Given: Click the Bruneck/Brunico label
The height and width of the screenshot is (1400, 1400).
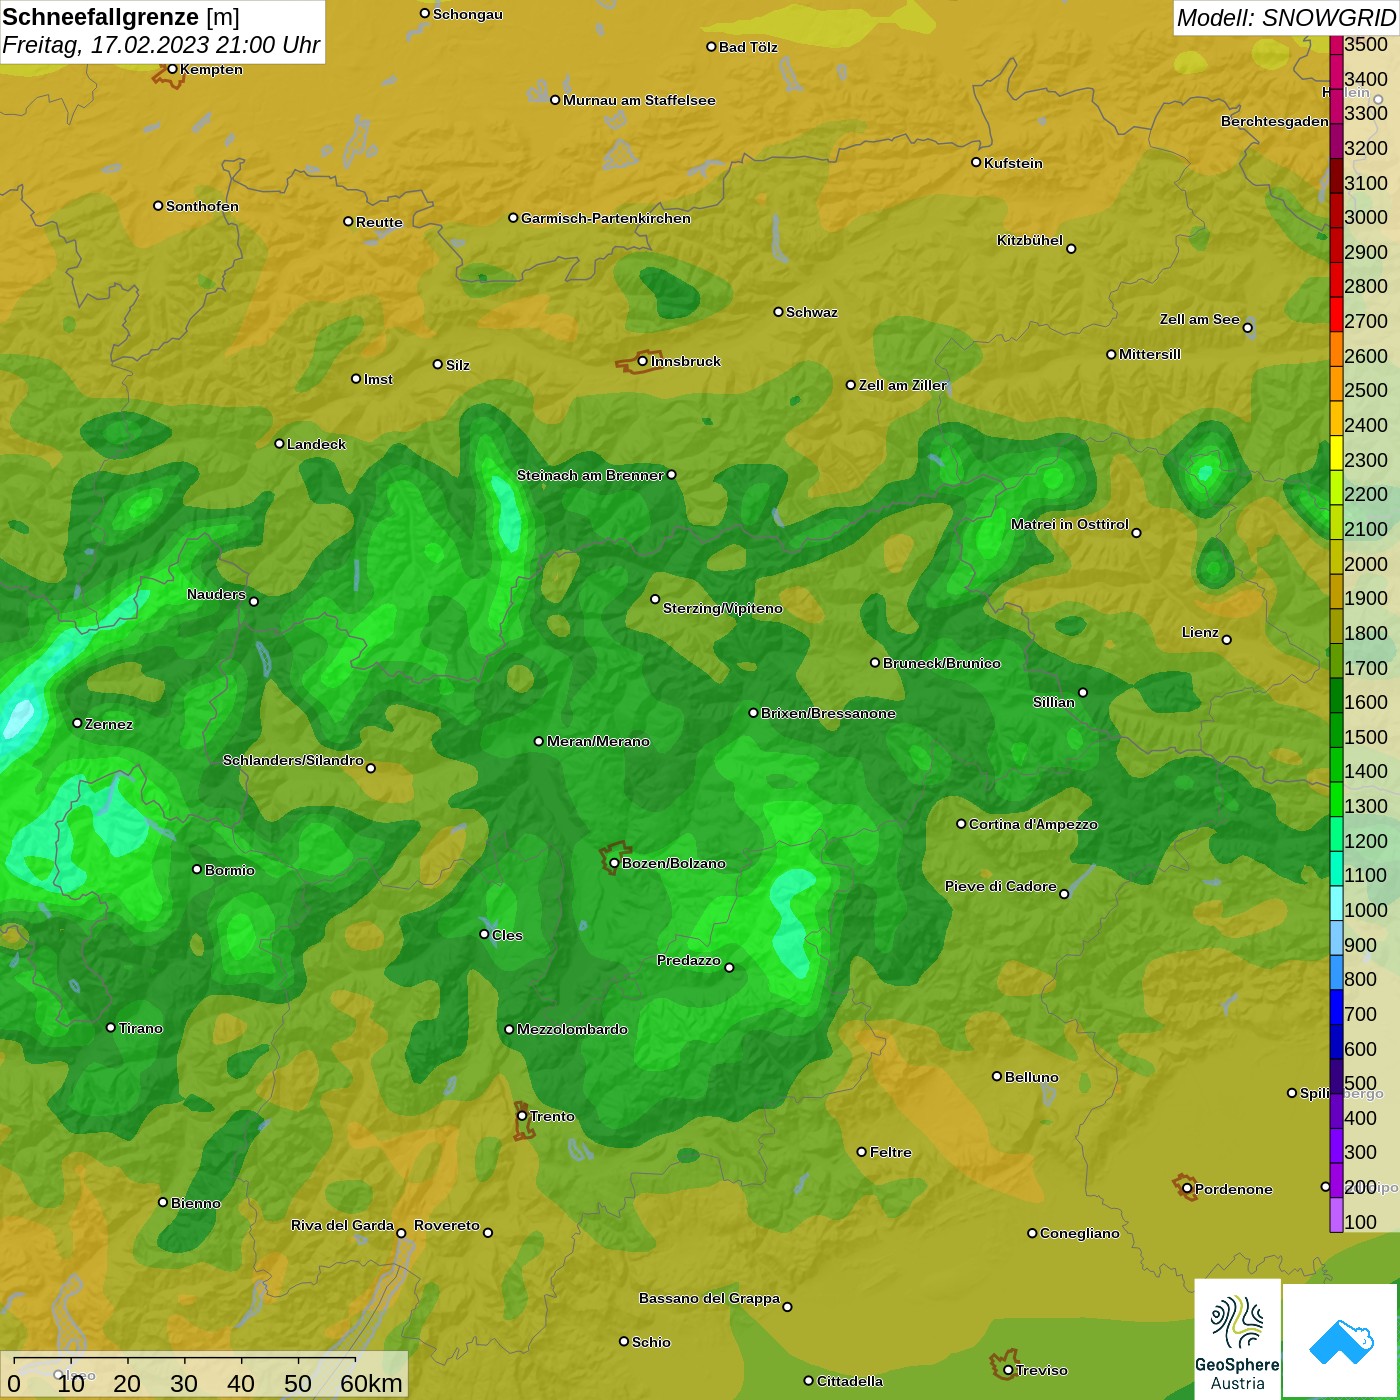Looking at the screenshot, I should click(942, 663).
